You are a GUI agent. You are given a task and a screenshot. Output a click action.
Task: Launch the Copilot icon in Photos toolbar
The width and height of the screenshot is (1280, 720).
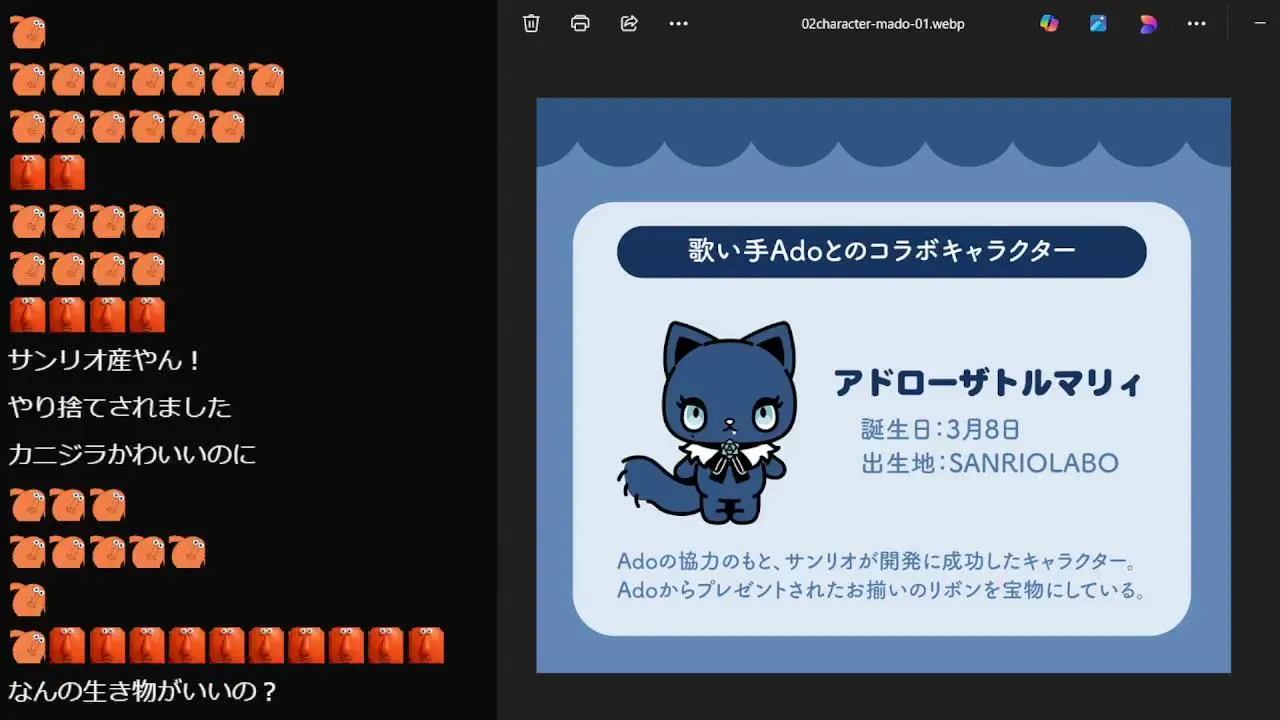click(x=1049, y=23)
